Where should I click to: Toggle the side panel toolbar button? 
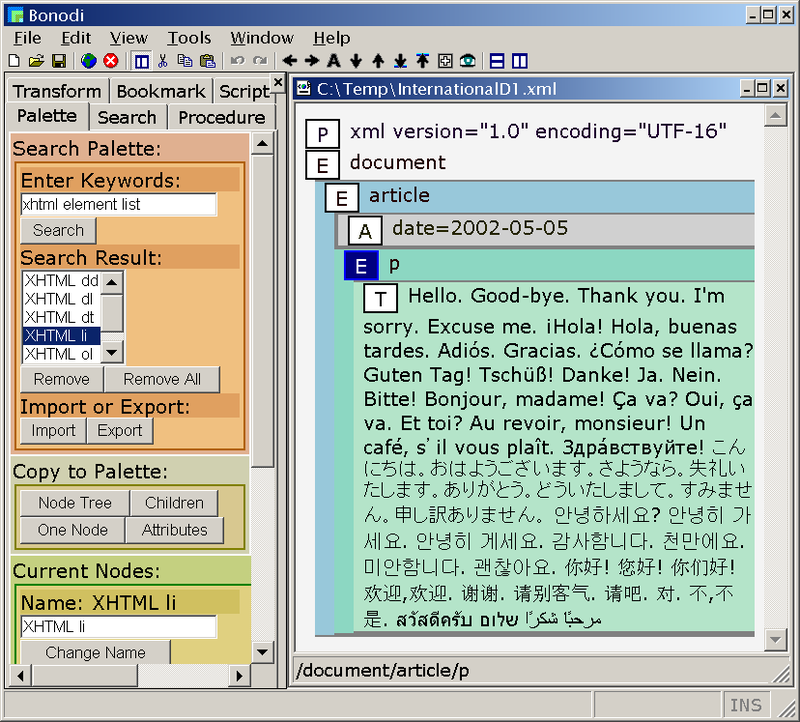tap(141, 61)
